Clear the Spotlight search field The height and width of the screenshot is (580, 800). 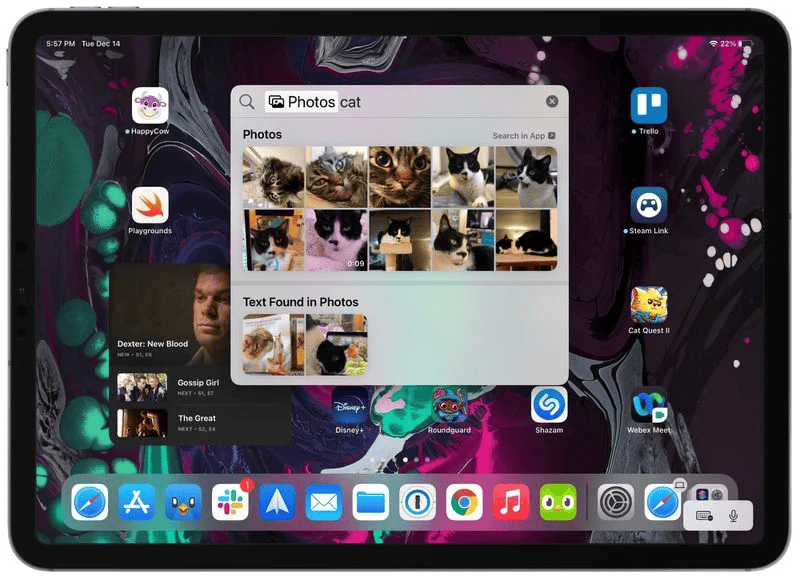pos(552,102)
